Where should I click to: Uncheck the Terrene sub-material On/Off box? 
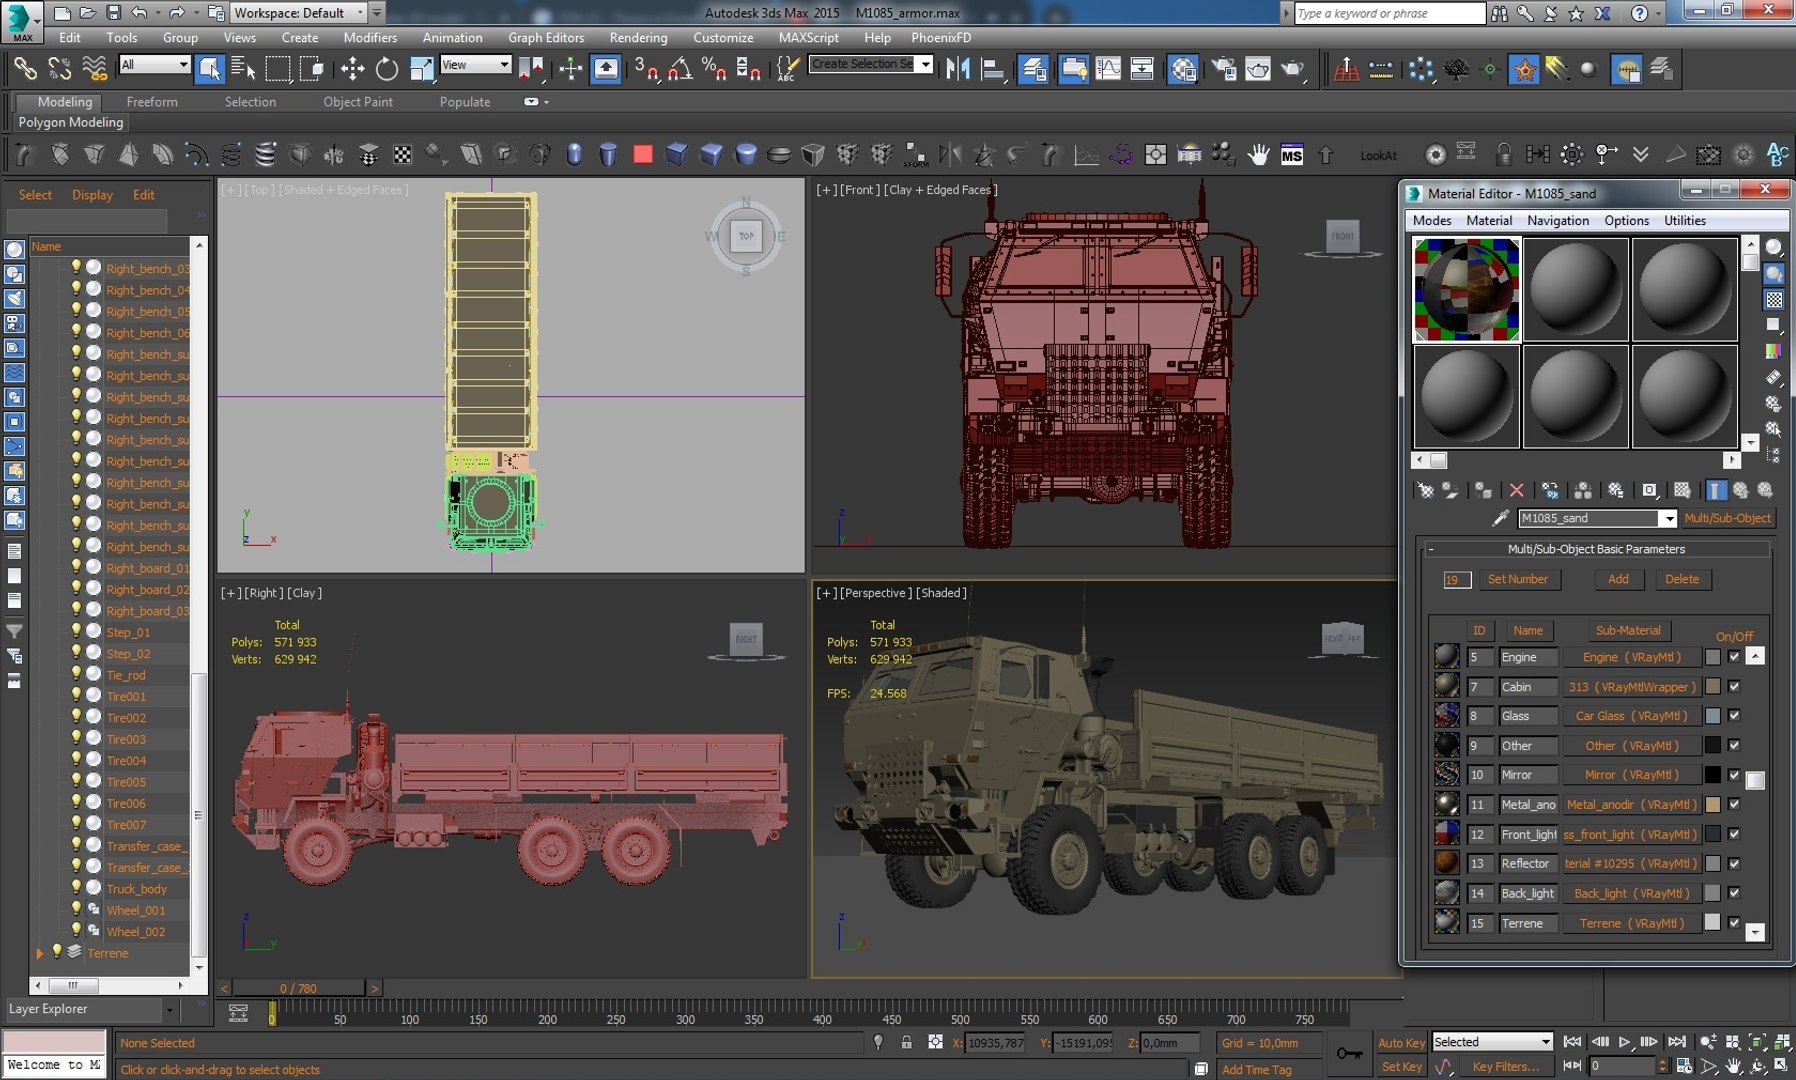1734,923
